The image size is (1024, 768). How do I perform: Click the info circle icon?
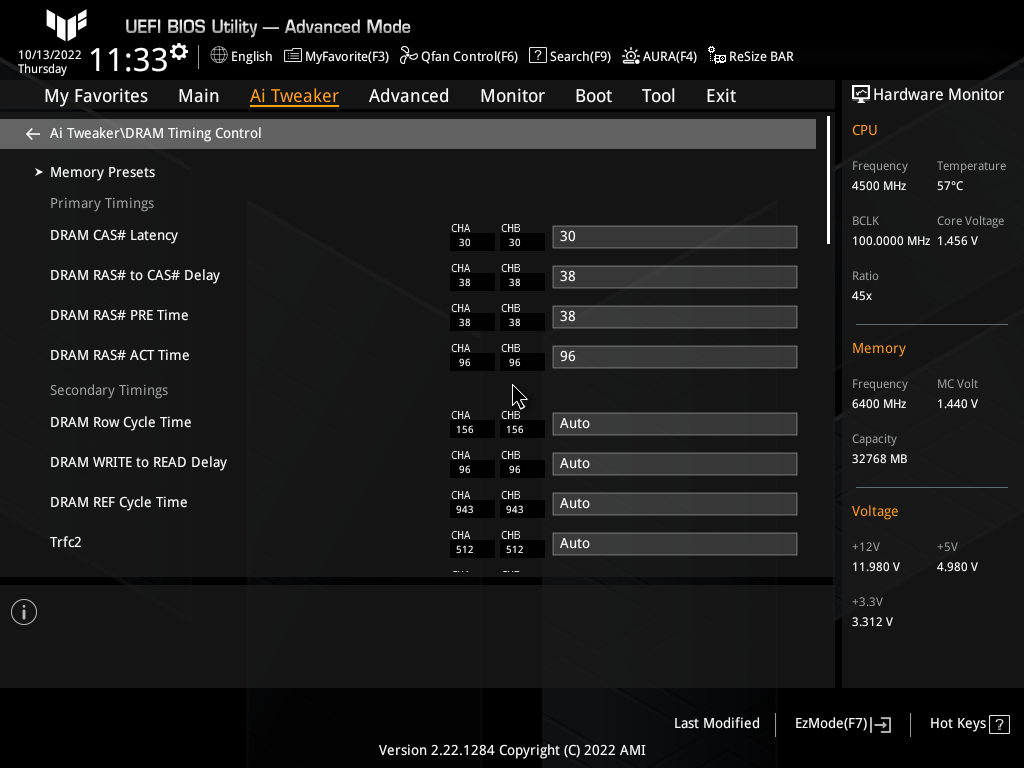point(24,612)
